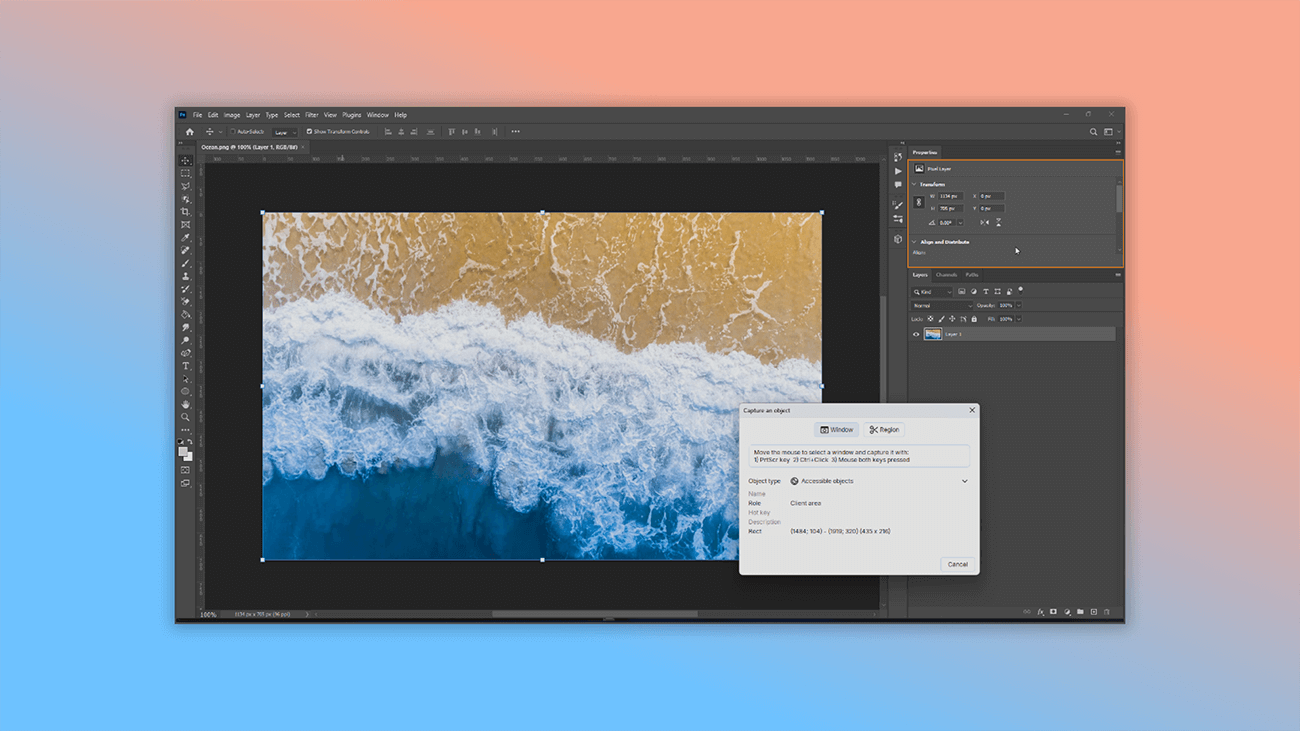Toggle Show Transform Controls
1300x731 pixels.
point(309,131)
